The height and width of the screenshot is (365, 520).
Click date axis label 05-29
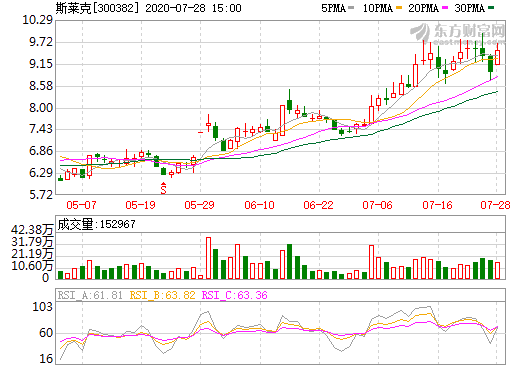pyautogui.click(x=199, y=205)
